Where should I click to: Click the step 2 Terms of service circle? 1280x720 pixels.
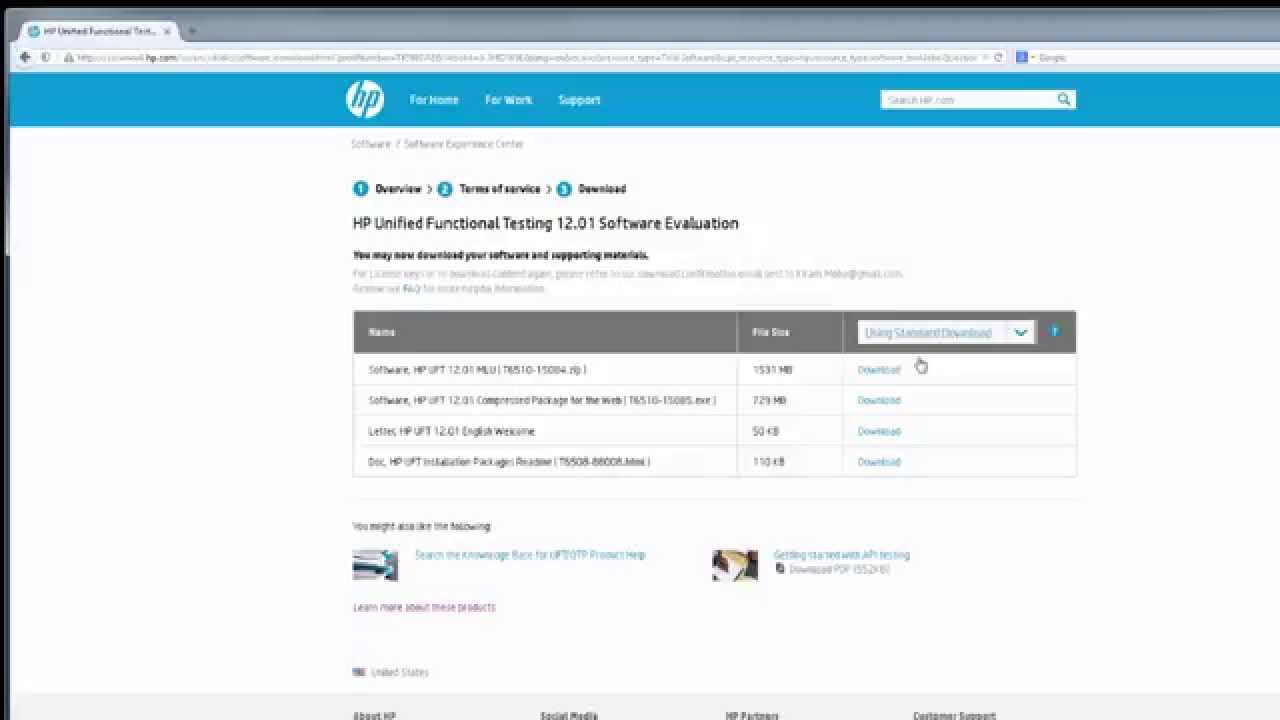click(x=445, y=188)
